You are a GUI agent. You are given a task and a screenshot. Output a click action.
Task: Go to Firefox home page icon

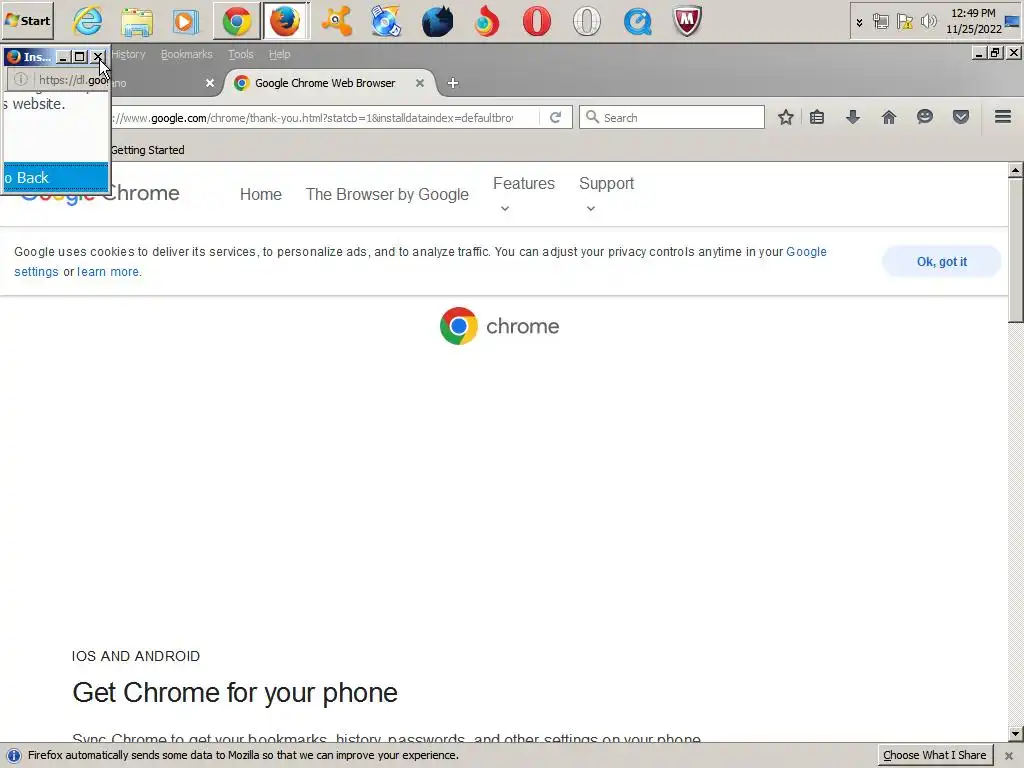[x=889, y=118]
